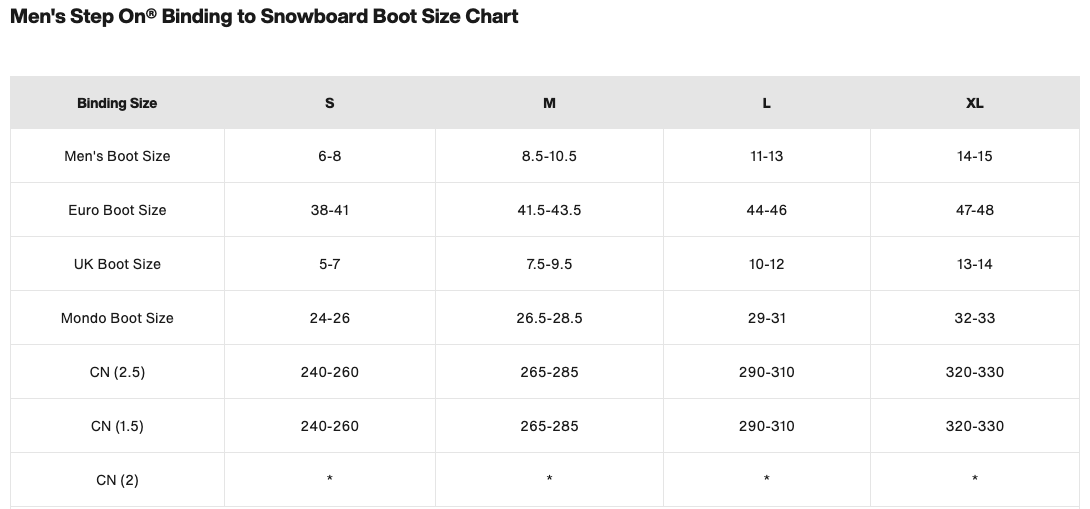The height and width of the screenshot is (509, 1090).
Task: Click the 26.5-28.5 Mondo size cell
Action: (x=549, y=318)
